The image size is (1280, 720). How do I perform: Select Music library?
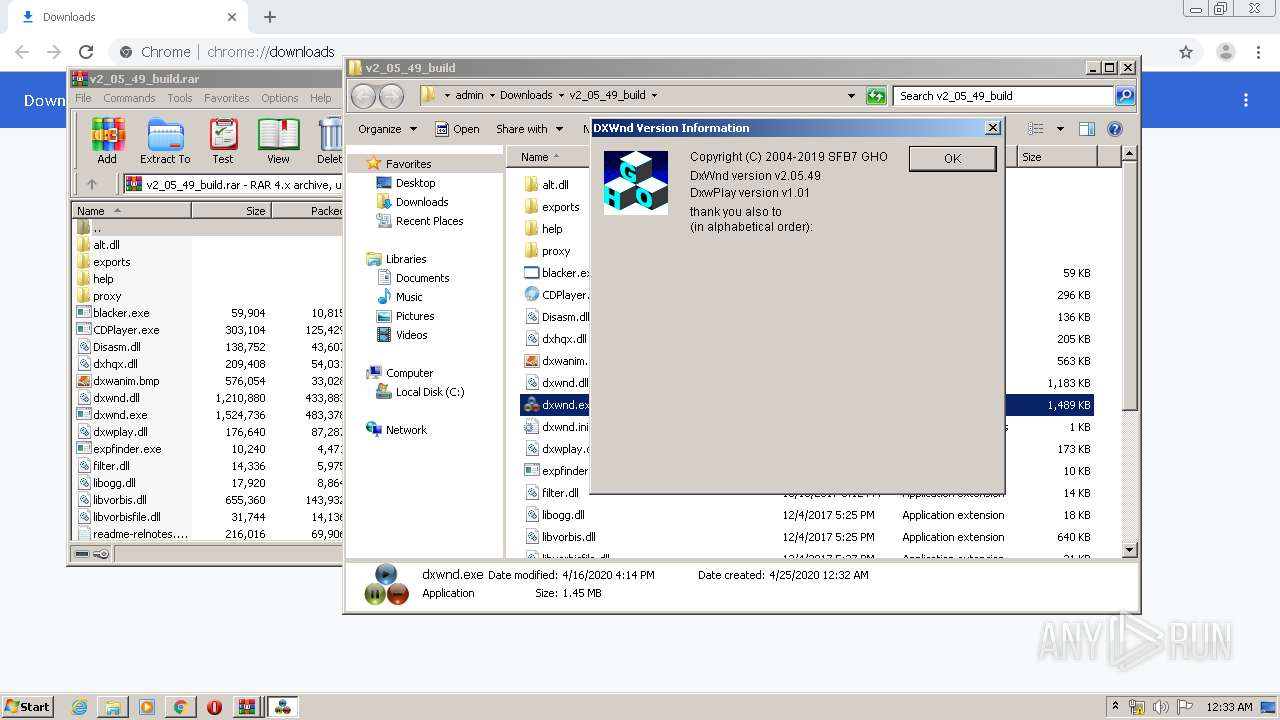400,297
